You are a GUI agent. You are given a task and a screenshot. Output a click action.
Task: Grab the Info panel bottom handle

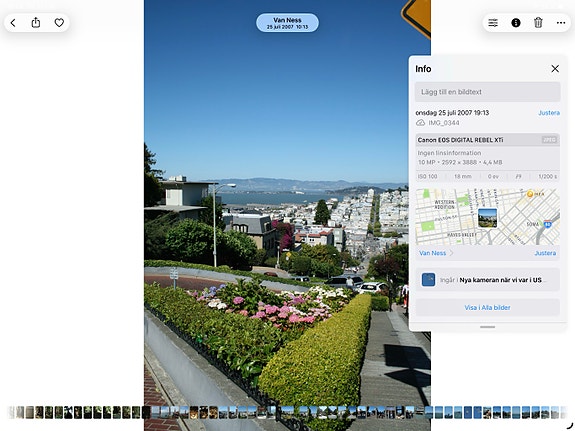pos(487,327)
